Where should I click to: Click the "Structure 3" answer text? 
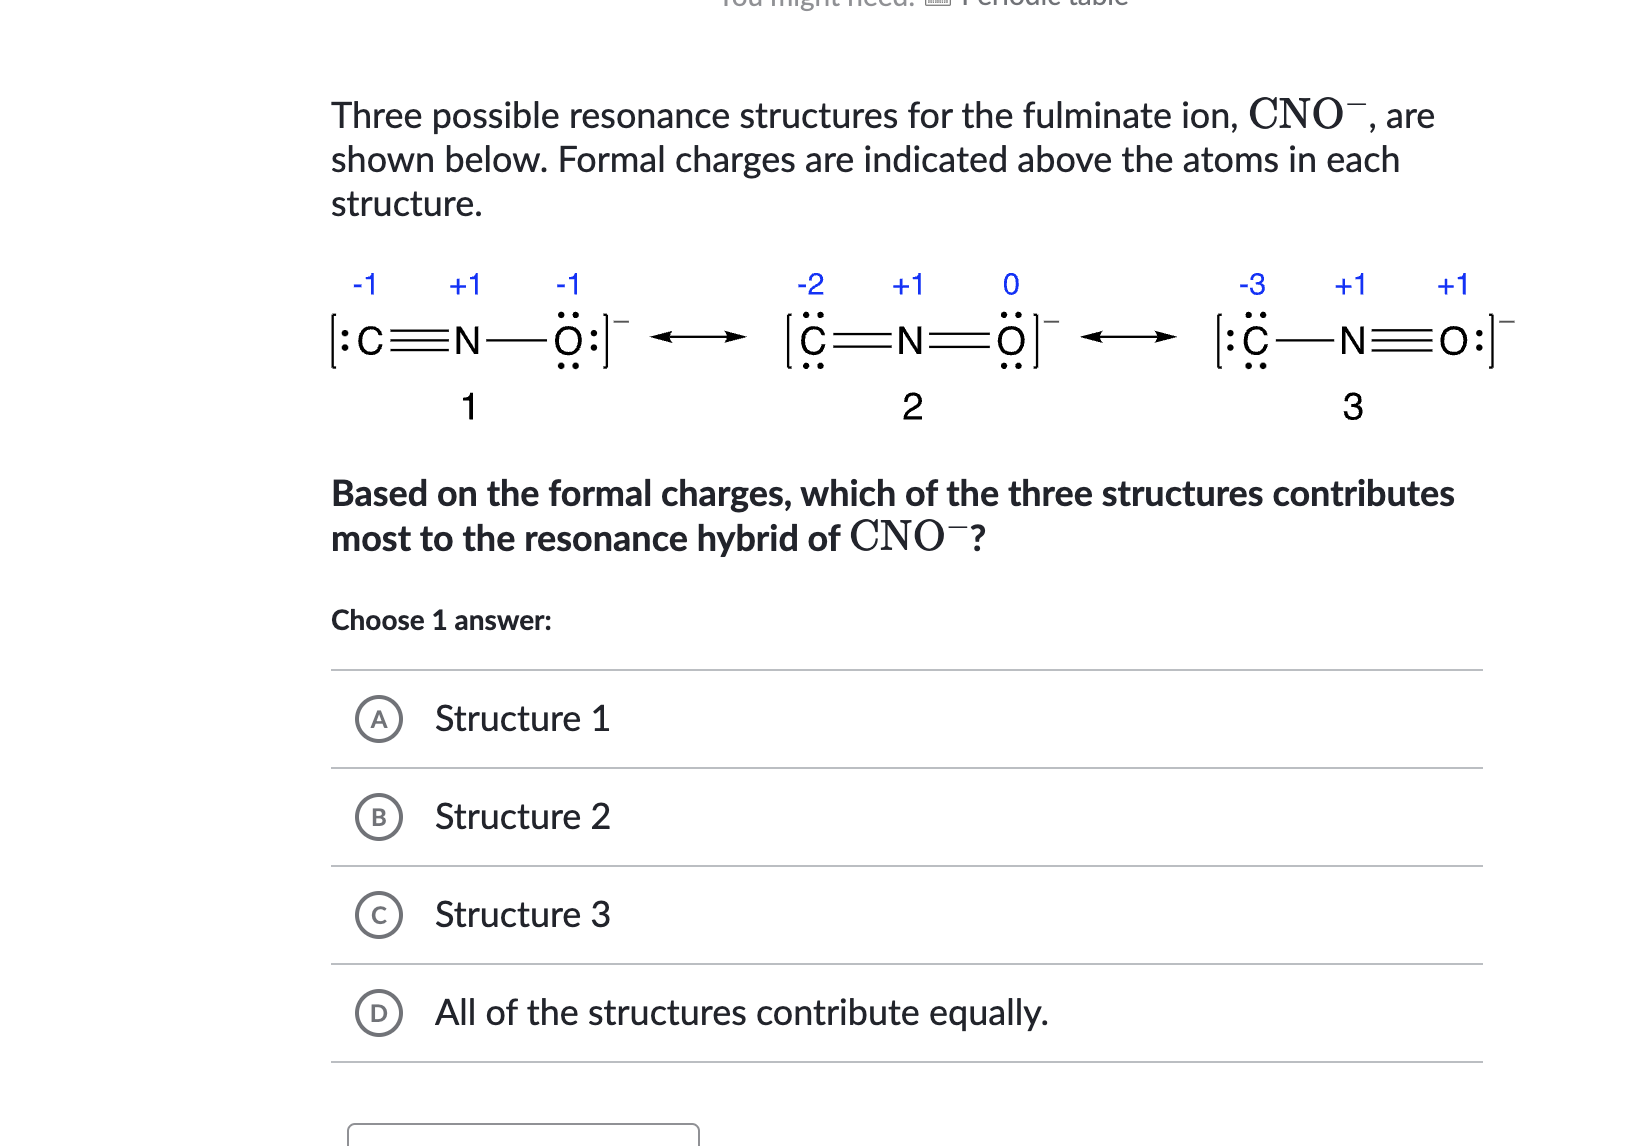522,915
